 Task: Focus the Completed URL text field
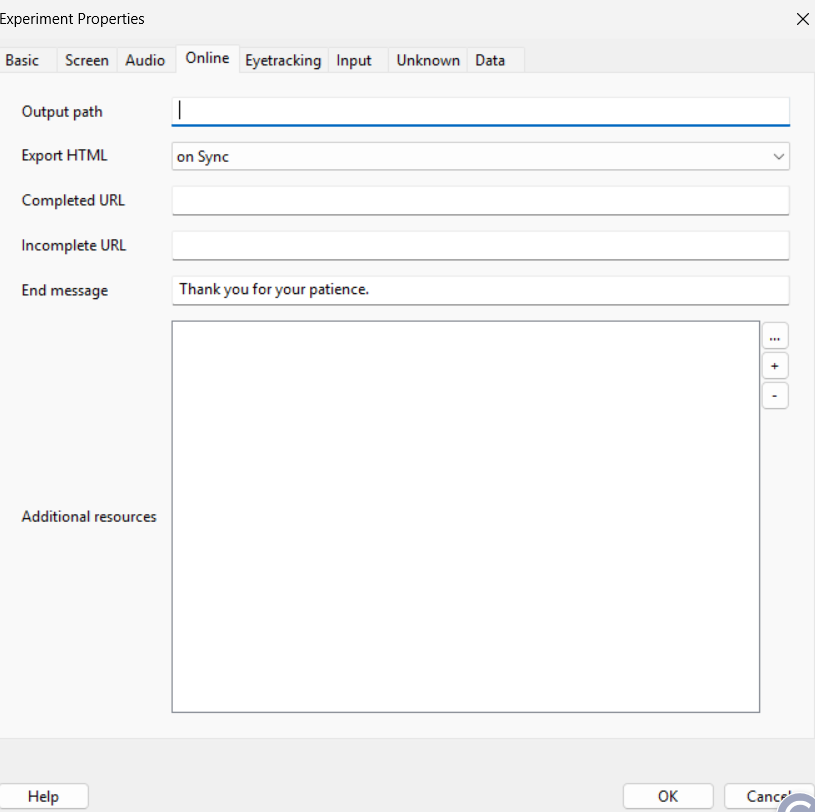[480, 201]
